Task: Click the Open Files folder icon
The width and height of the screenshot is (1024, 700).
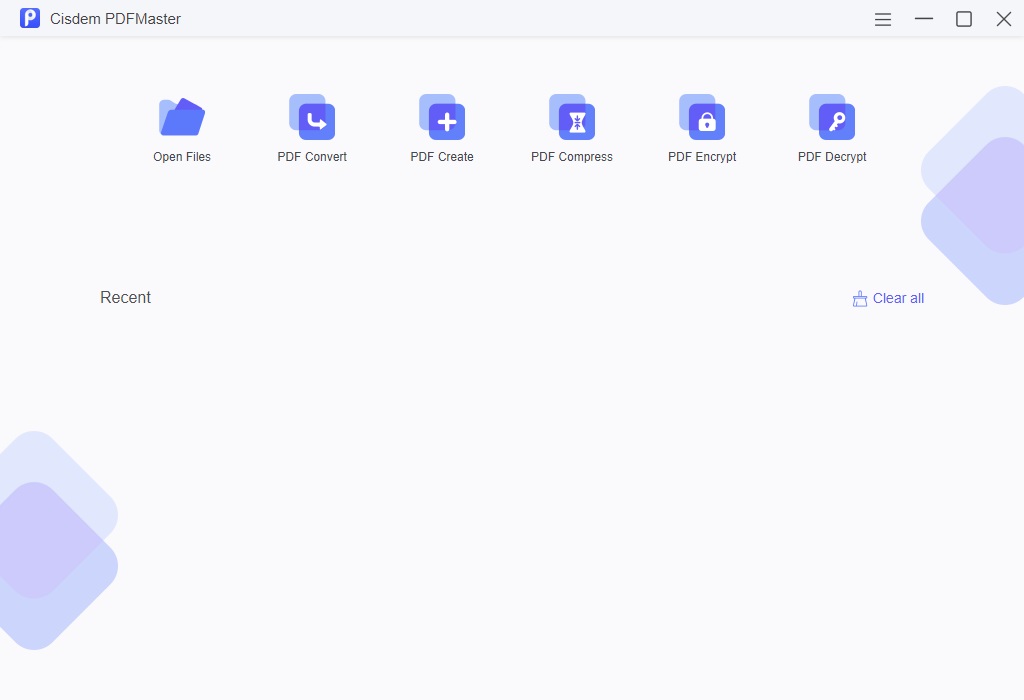Action: tap(182, 118)
